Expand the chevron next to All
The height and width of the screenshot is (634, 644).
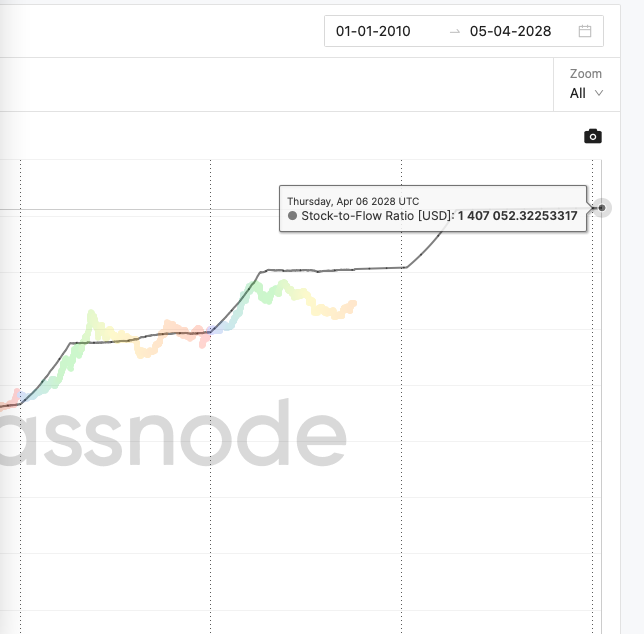(599, 93)
